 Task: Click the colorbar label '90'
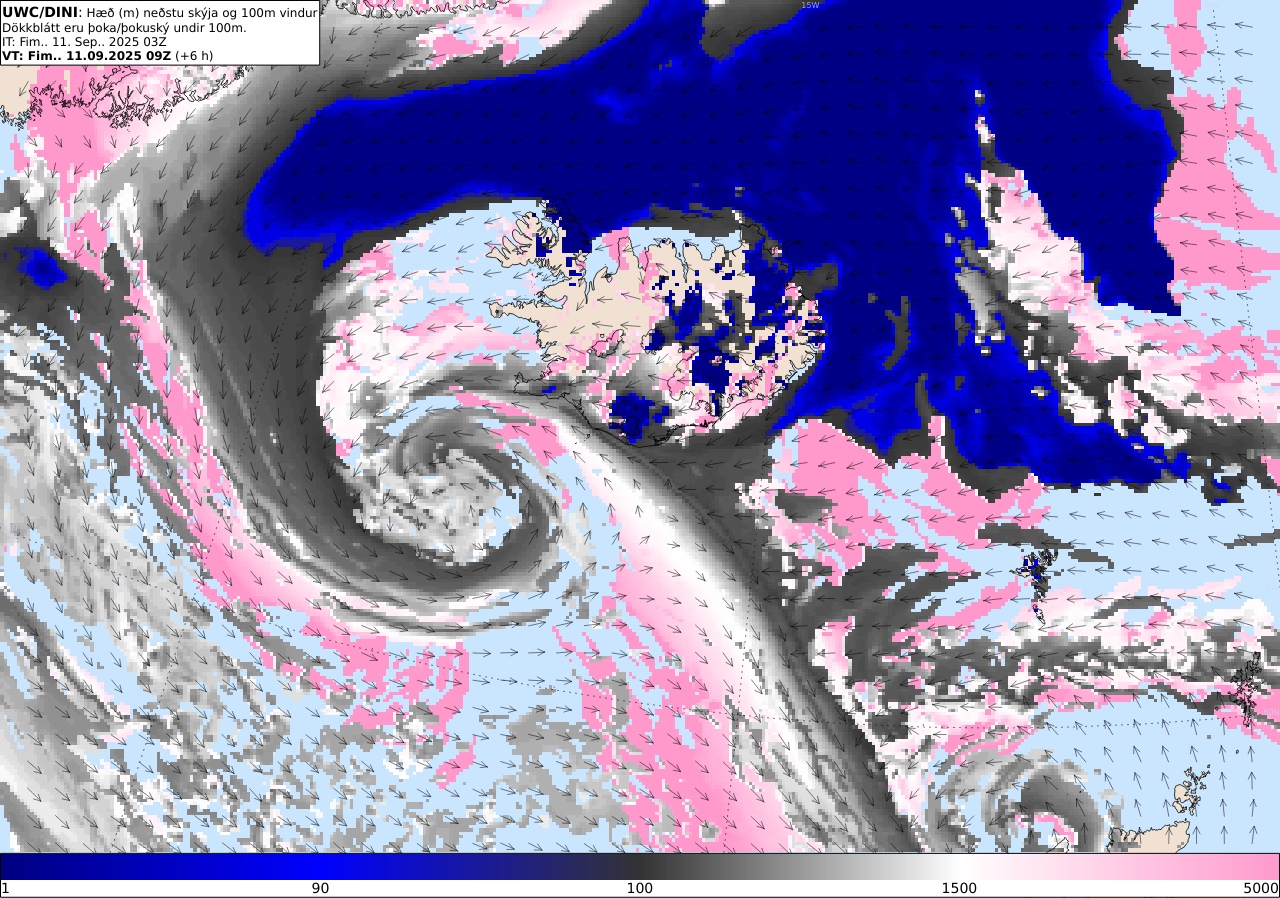[x=320, y=888]
